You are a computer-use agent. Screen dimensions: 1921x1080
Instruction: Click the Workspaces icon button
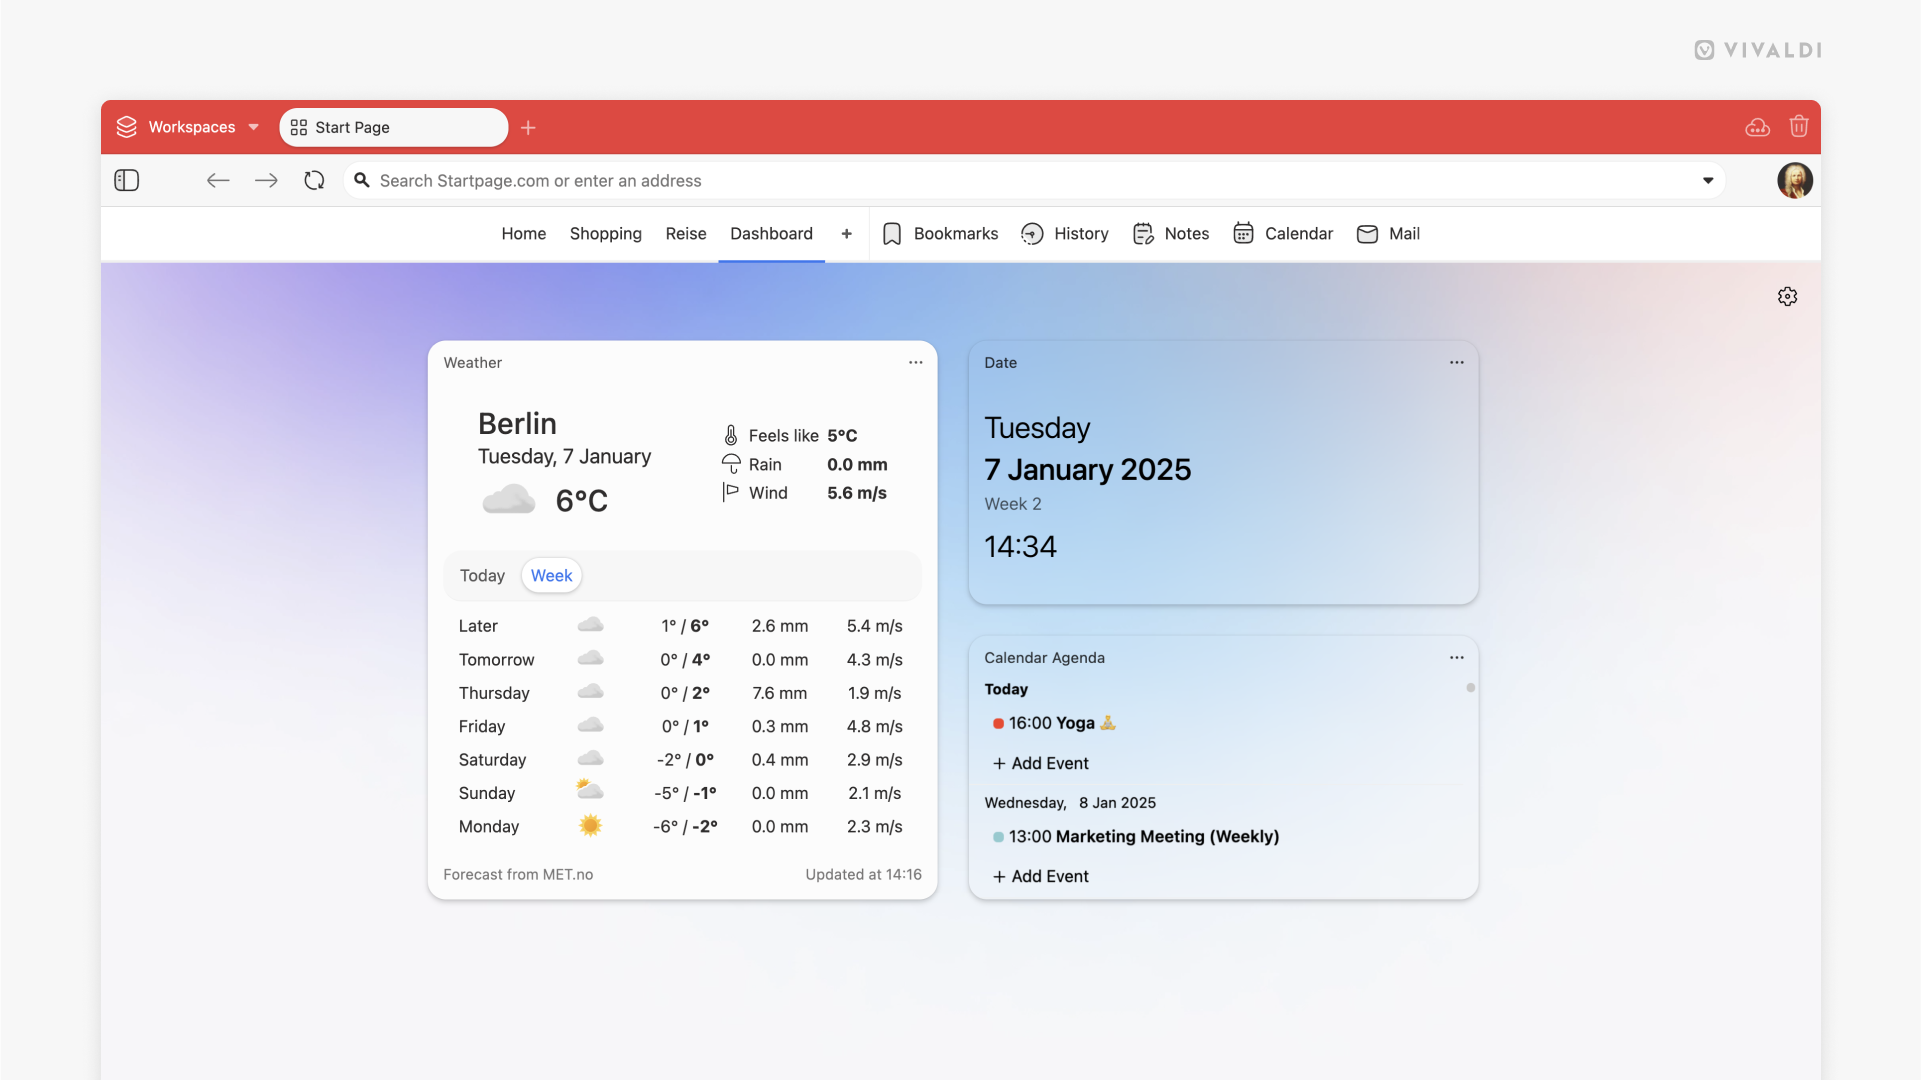127,128
